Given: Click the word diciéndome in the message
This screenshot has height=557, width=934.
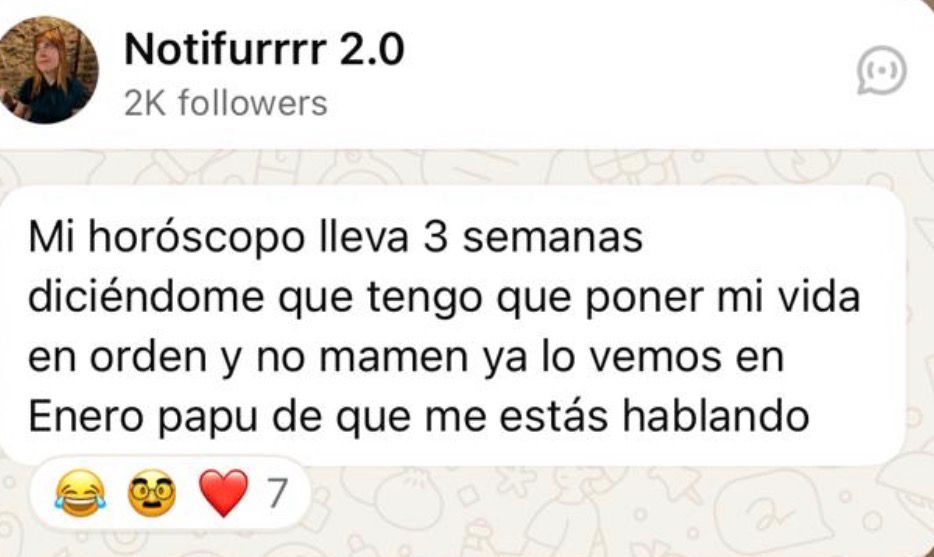Looking at the screenshot, I should pyautogui.click(x=146, y=297).
